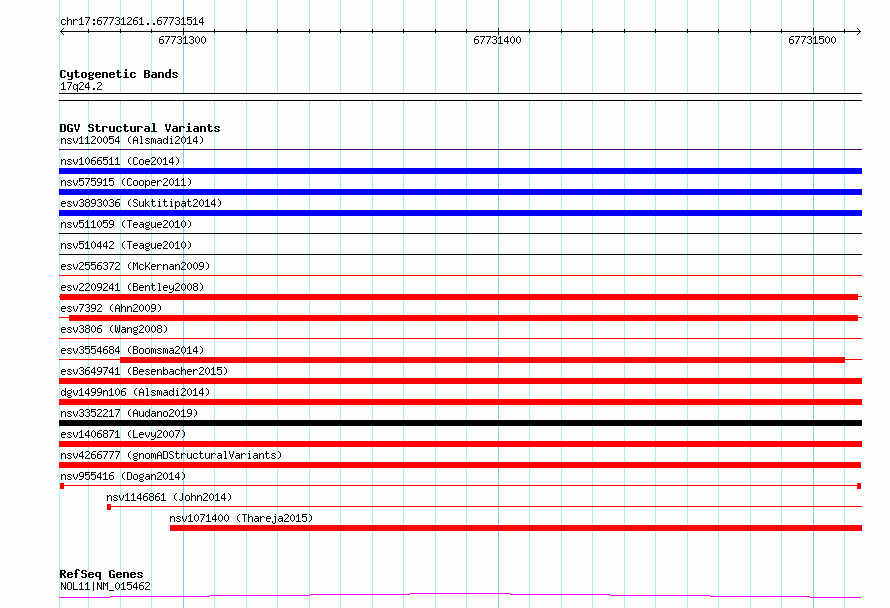Open variant esv7392 (Ahn2009)

[111, 308]
